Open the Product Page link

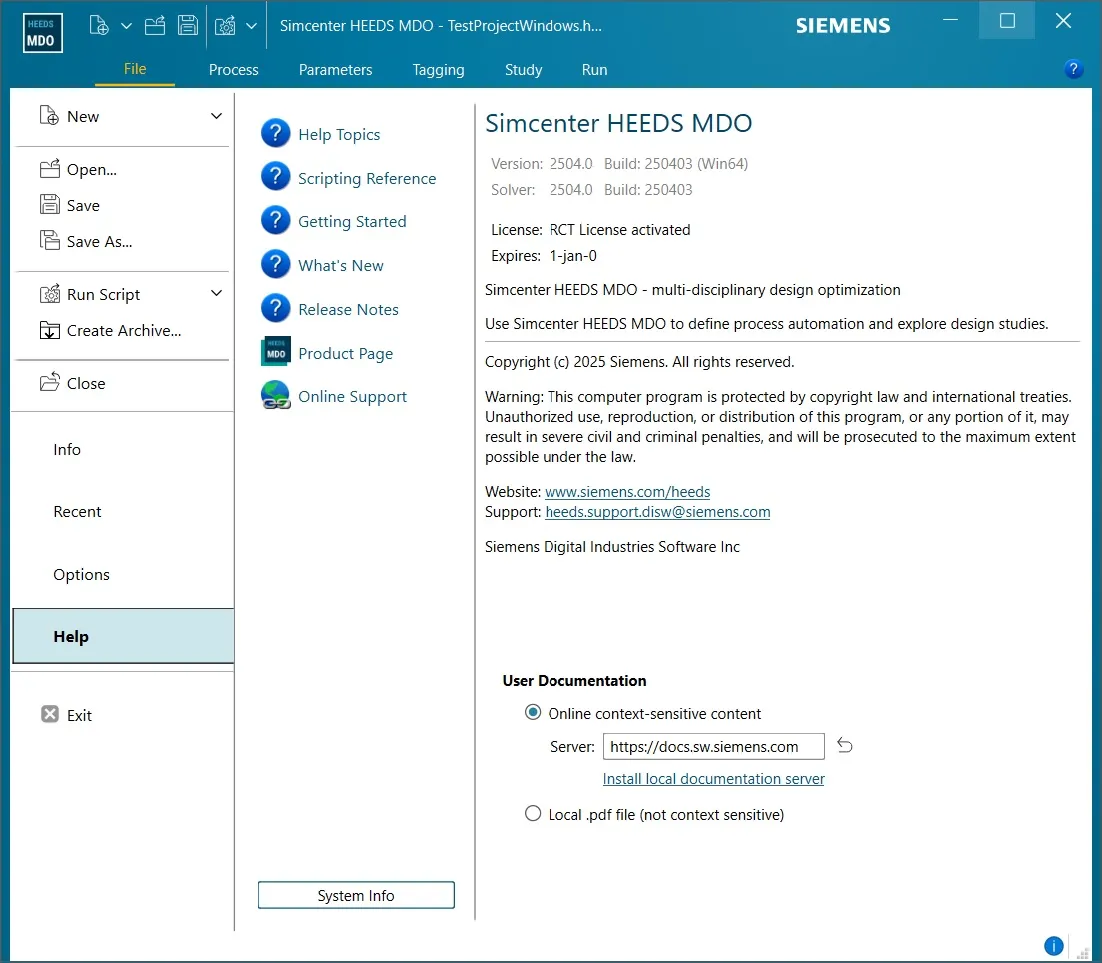point(345,354)
